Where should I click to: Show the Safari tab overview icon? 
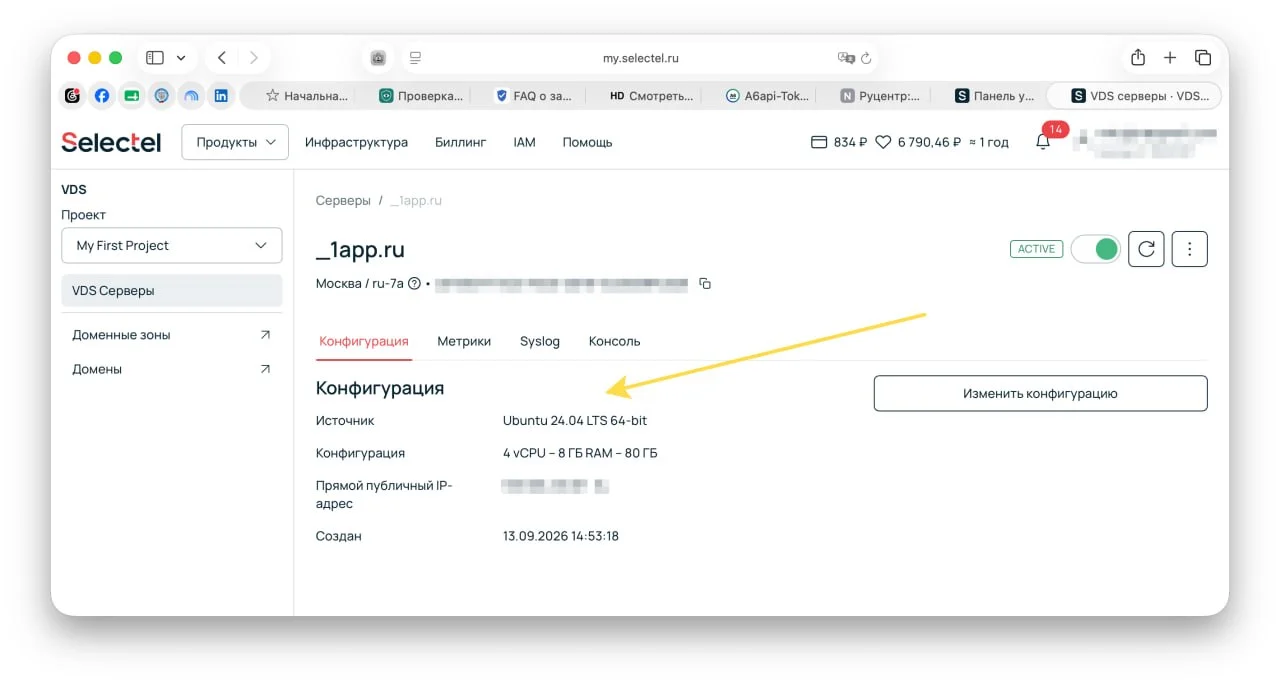(1203, 58)
